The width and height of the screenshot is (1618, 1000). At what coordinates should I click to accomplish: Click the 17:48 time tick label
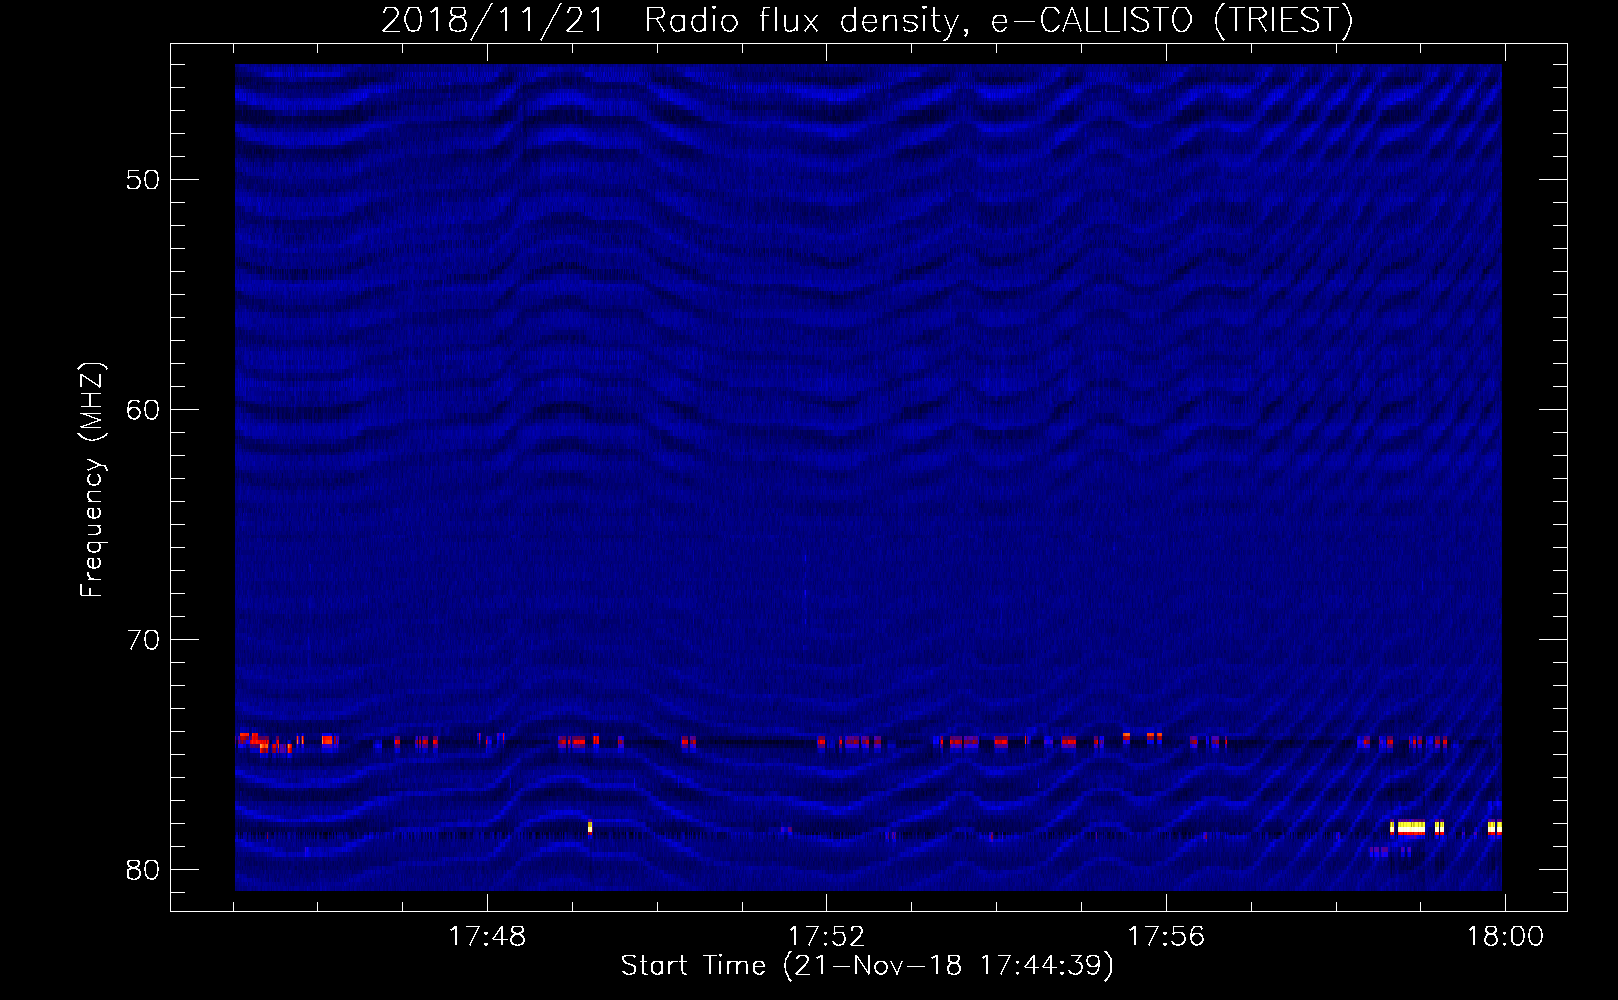[x=487, y=937]
